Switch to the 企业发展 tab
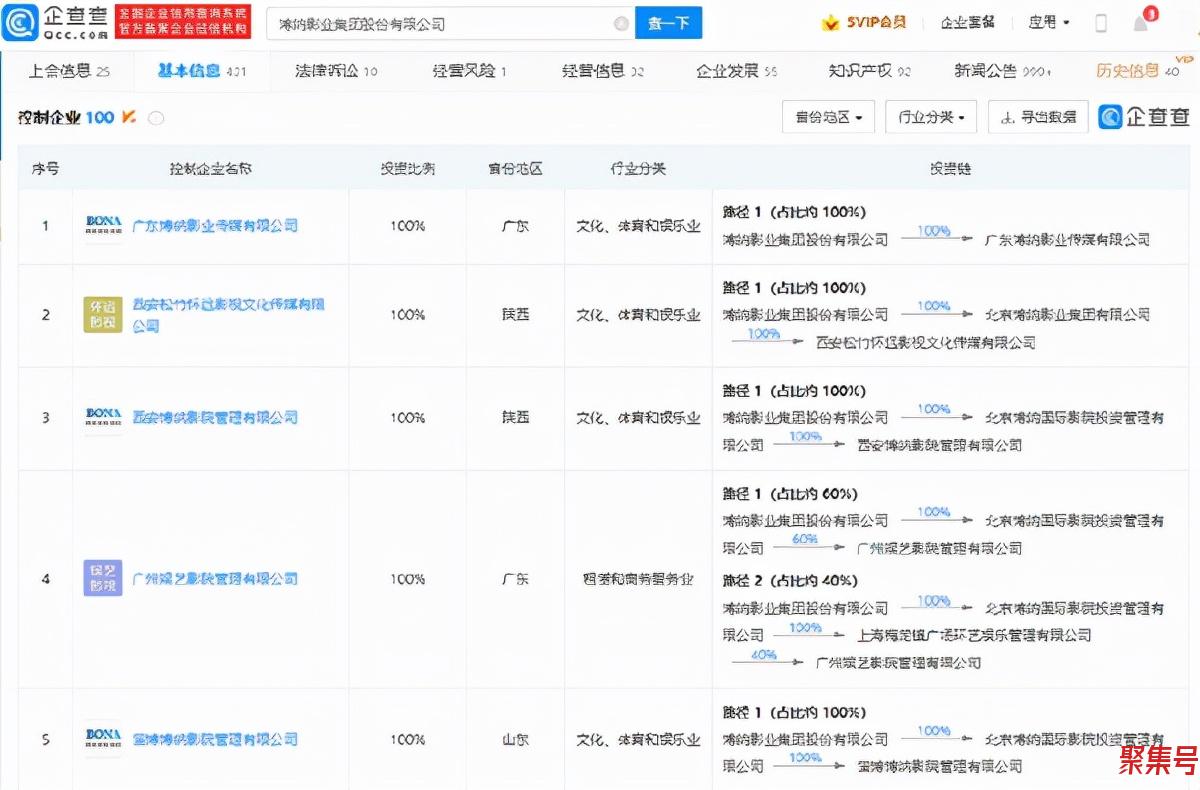Screen dimensions: 1200x790 pyautogui.click(x=737, y=71)
